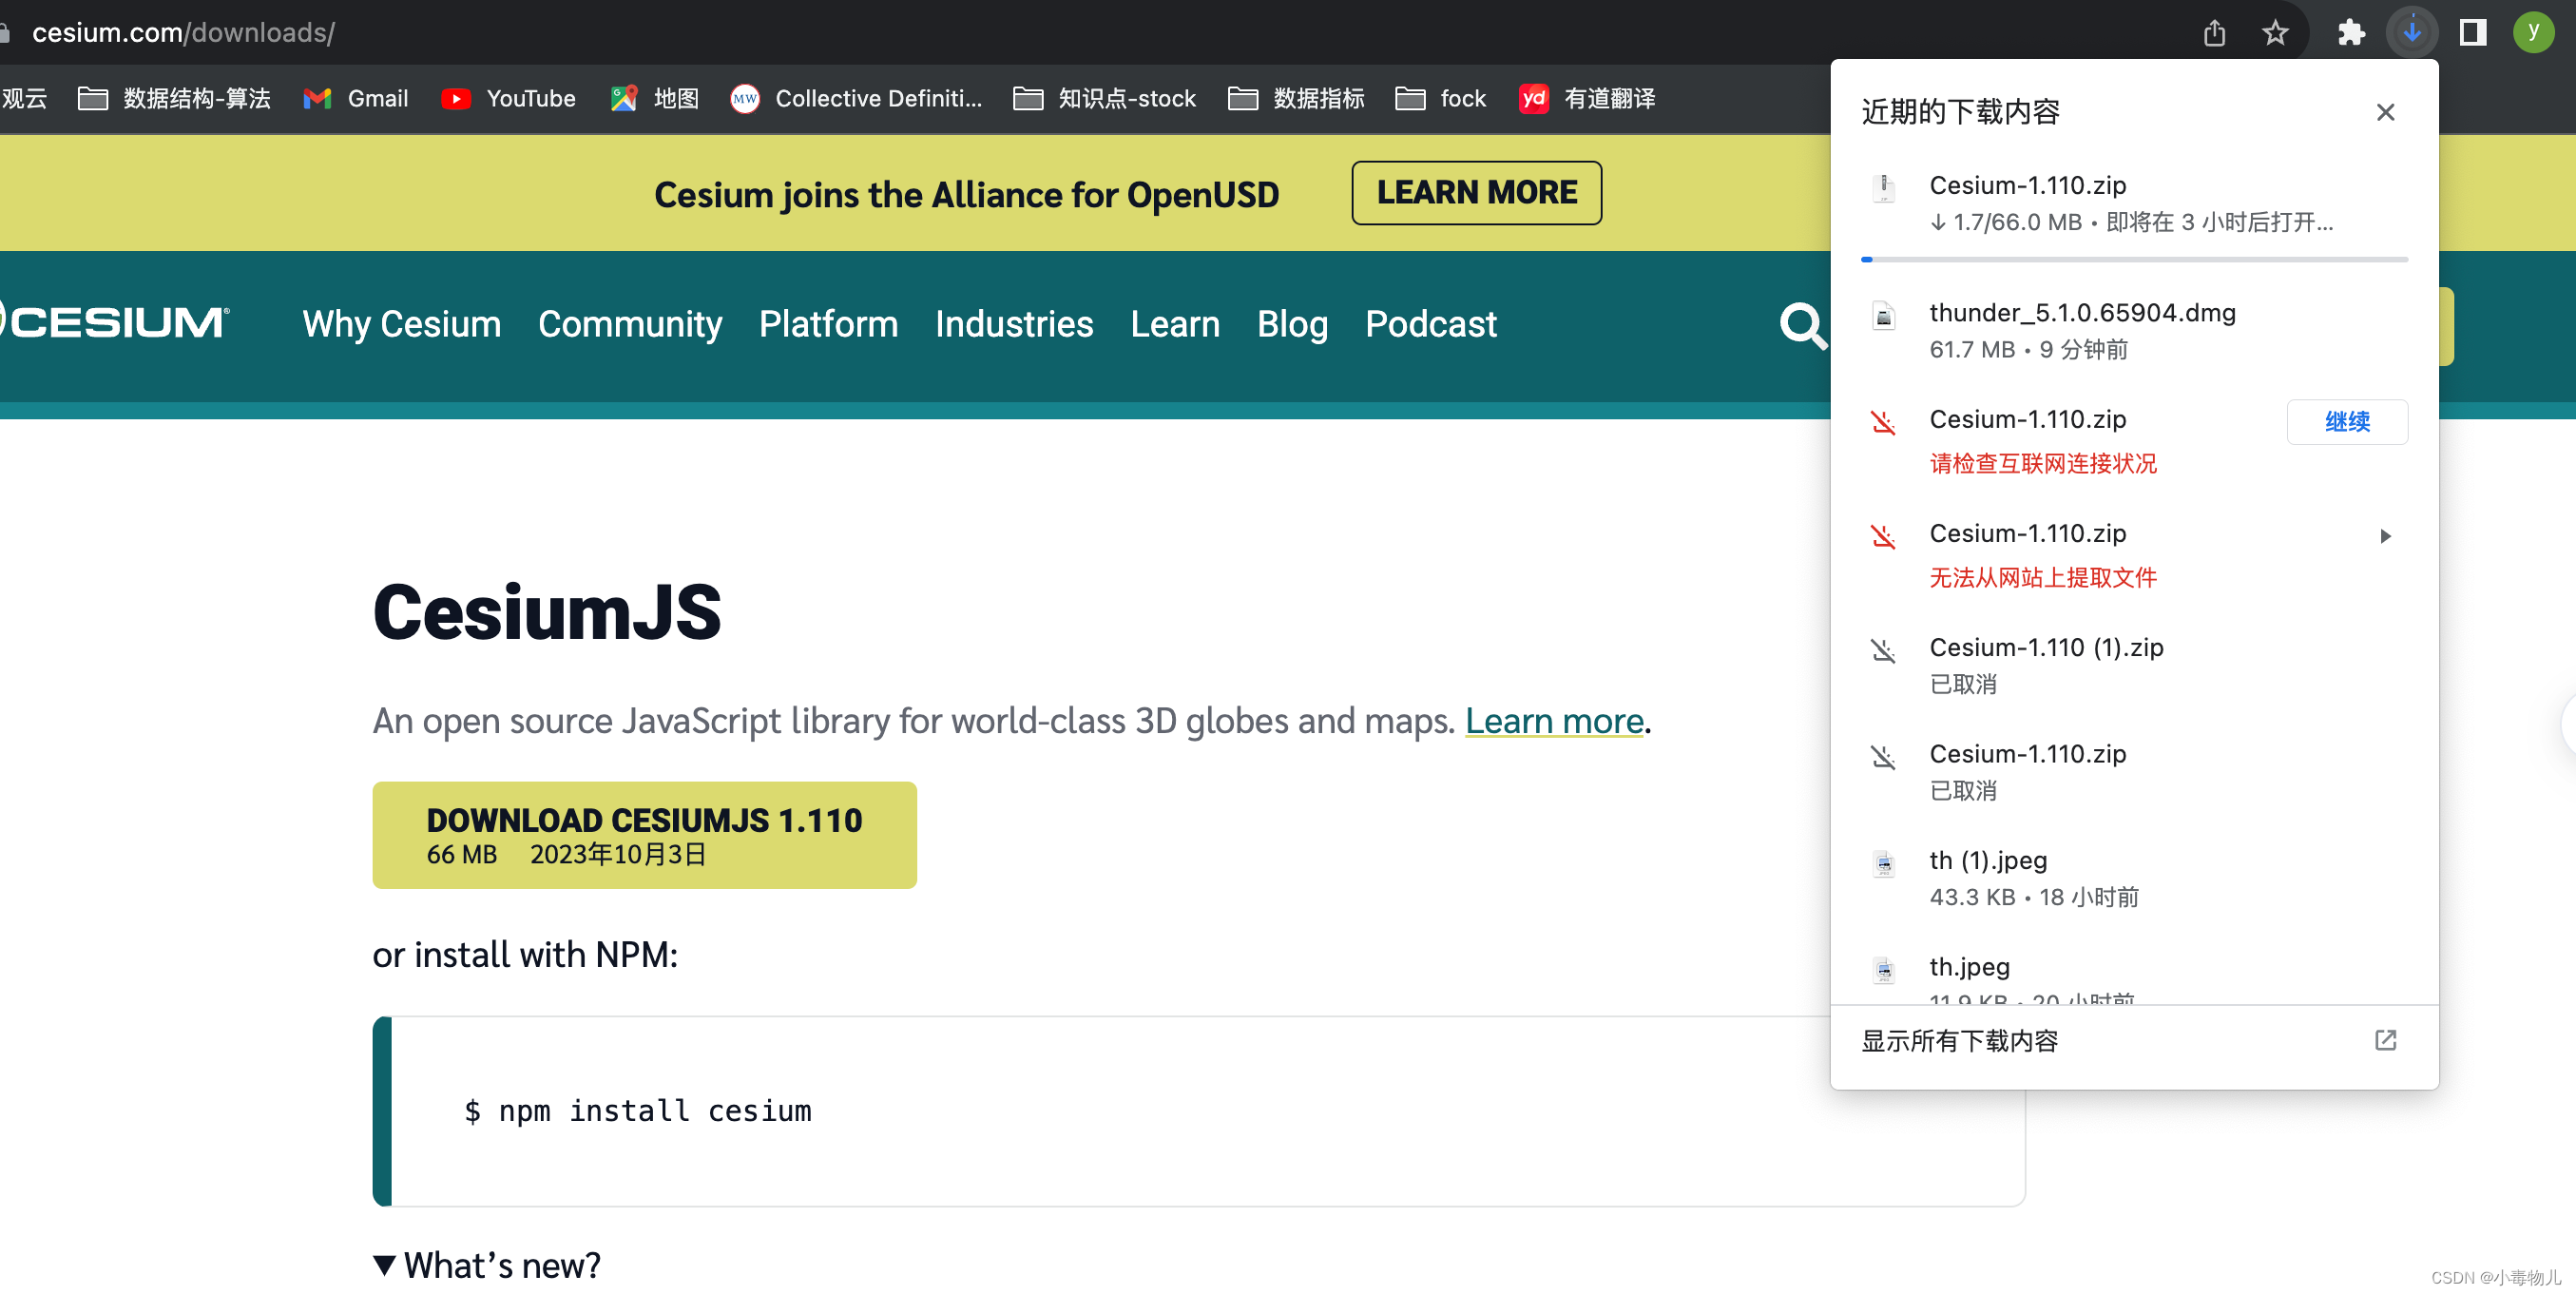The image size is (2576, 1295).
Task: Open the Extensions puzzle icon
Action: pyautogui.click(x=2351, y=33)
